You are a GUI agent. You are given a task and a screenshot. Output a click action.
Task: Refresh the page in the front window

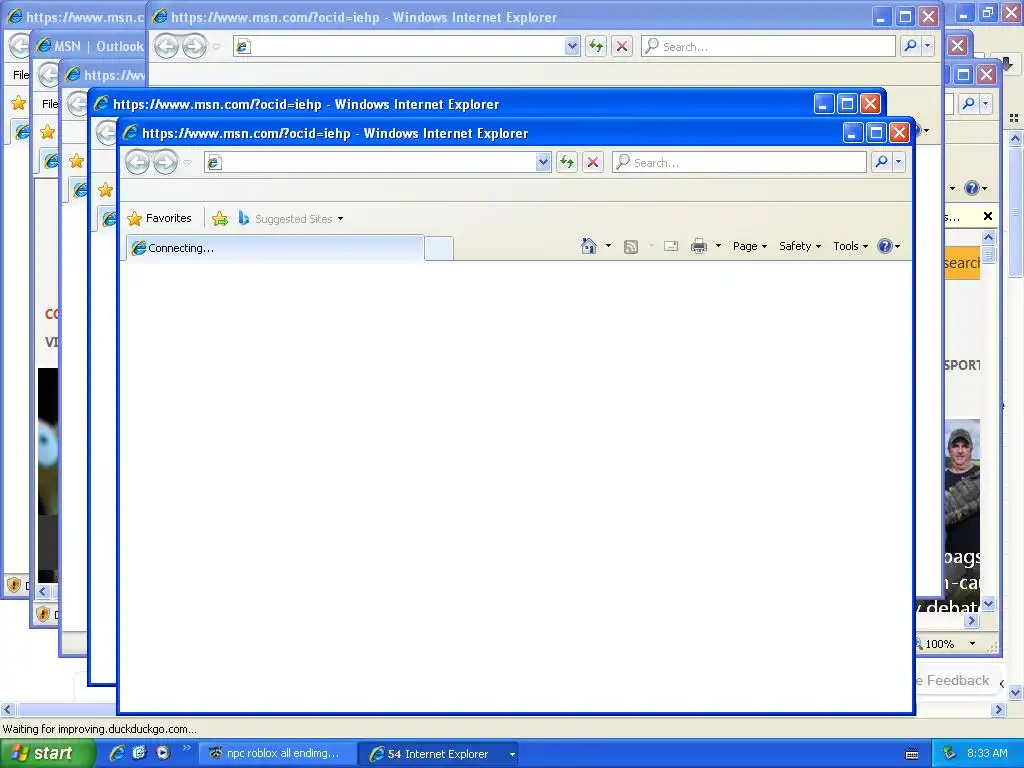[x=567, y=162]
